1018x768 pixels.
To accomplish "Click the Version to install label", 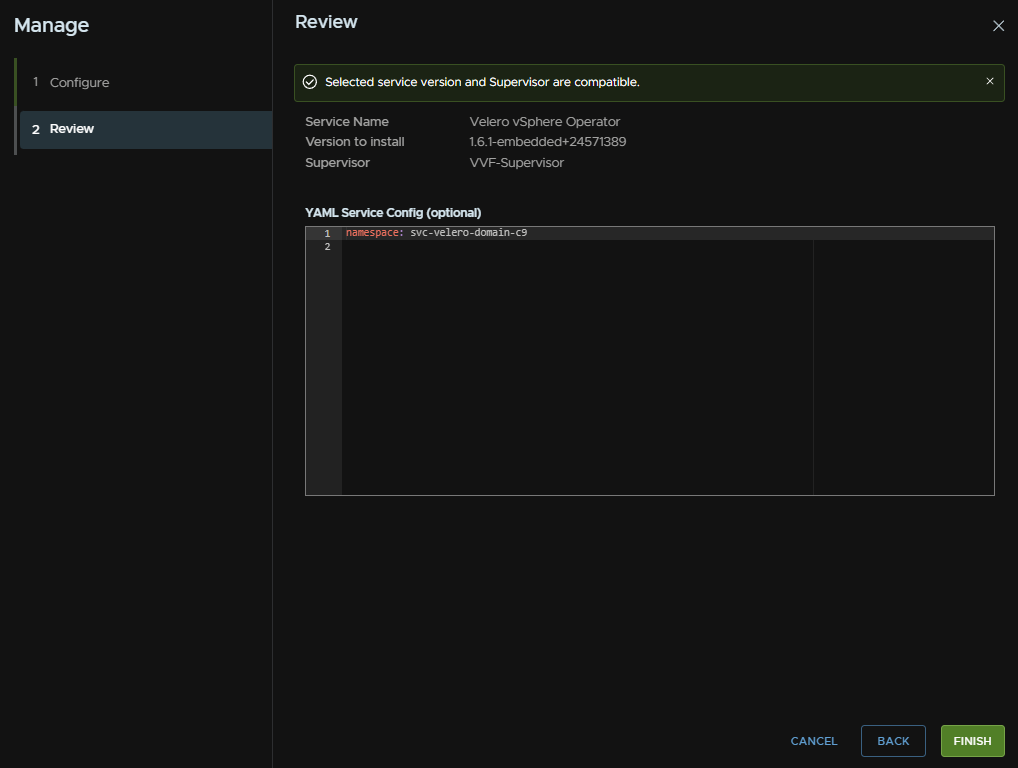I will pyautogui.click(x=354, y=142).
